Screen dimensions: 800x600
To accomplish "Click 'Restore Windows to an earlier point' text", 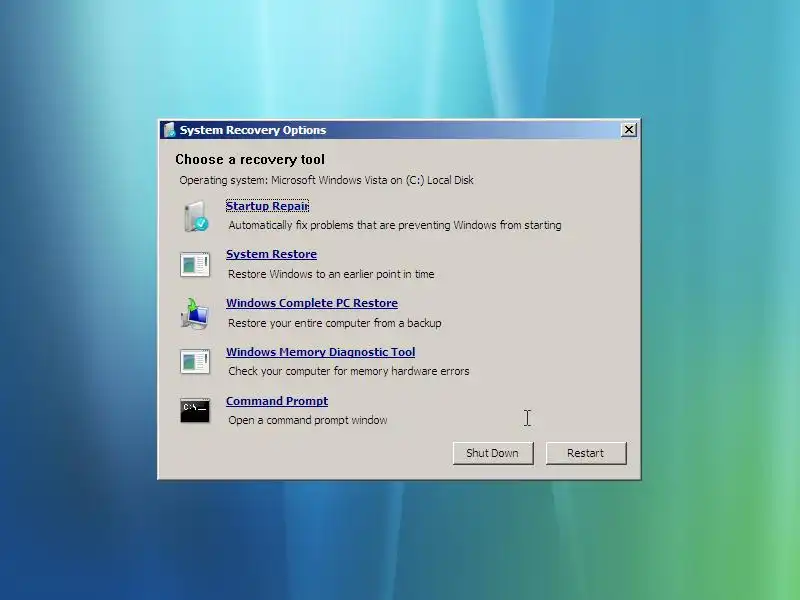I will point(331,274).
